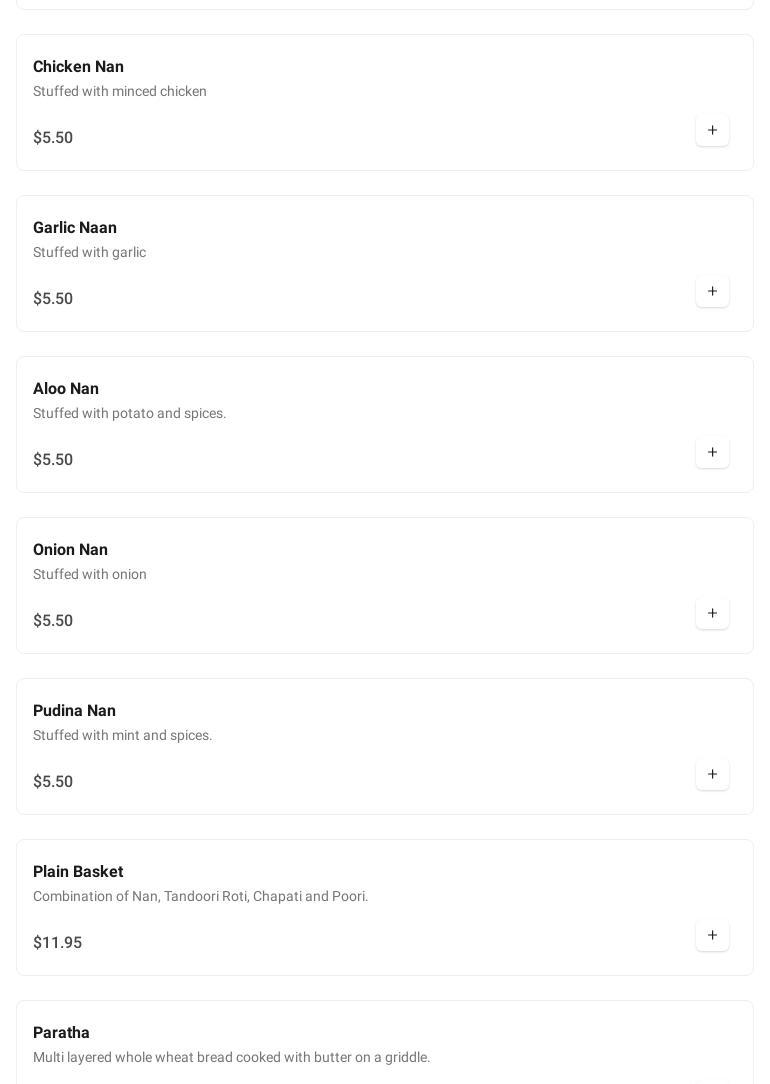Click 'Stuffed with potato and spices' description
Screen dimensions: 770x1084
pos(130,414)
